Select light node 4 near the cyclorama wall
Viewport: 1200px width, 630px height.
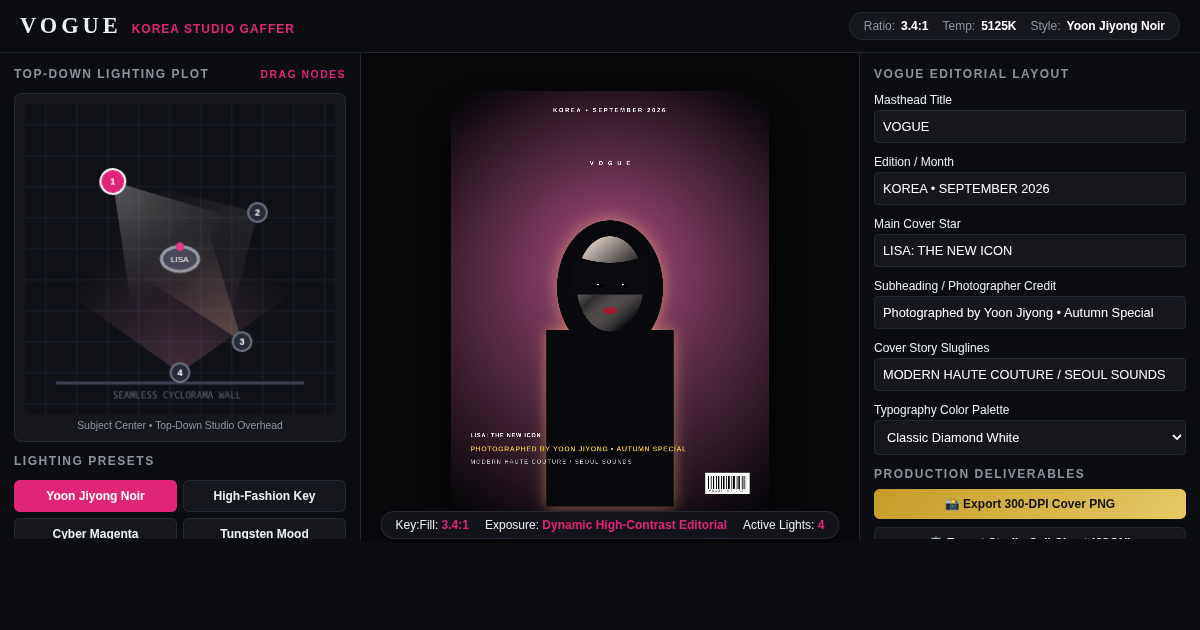coord(180,372)
